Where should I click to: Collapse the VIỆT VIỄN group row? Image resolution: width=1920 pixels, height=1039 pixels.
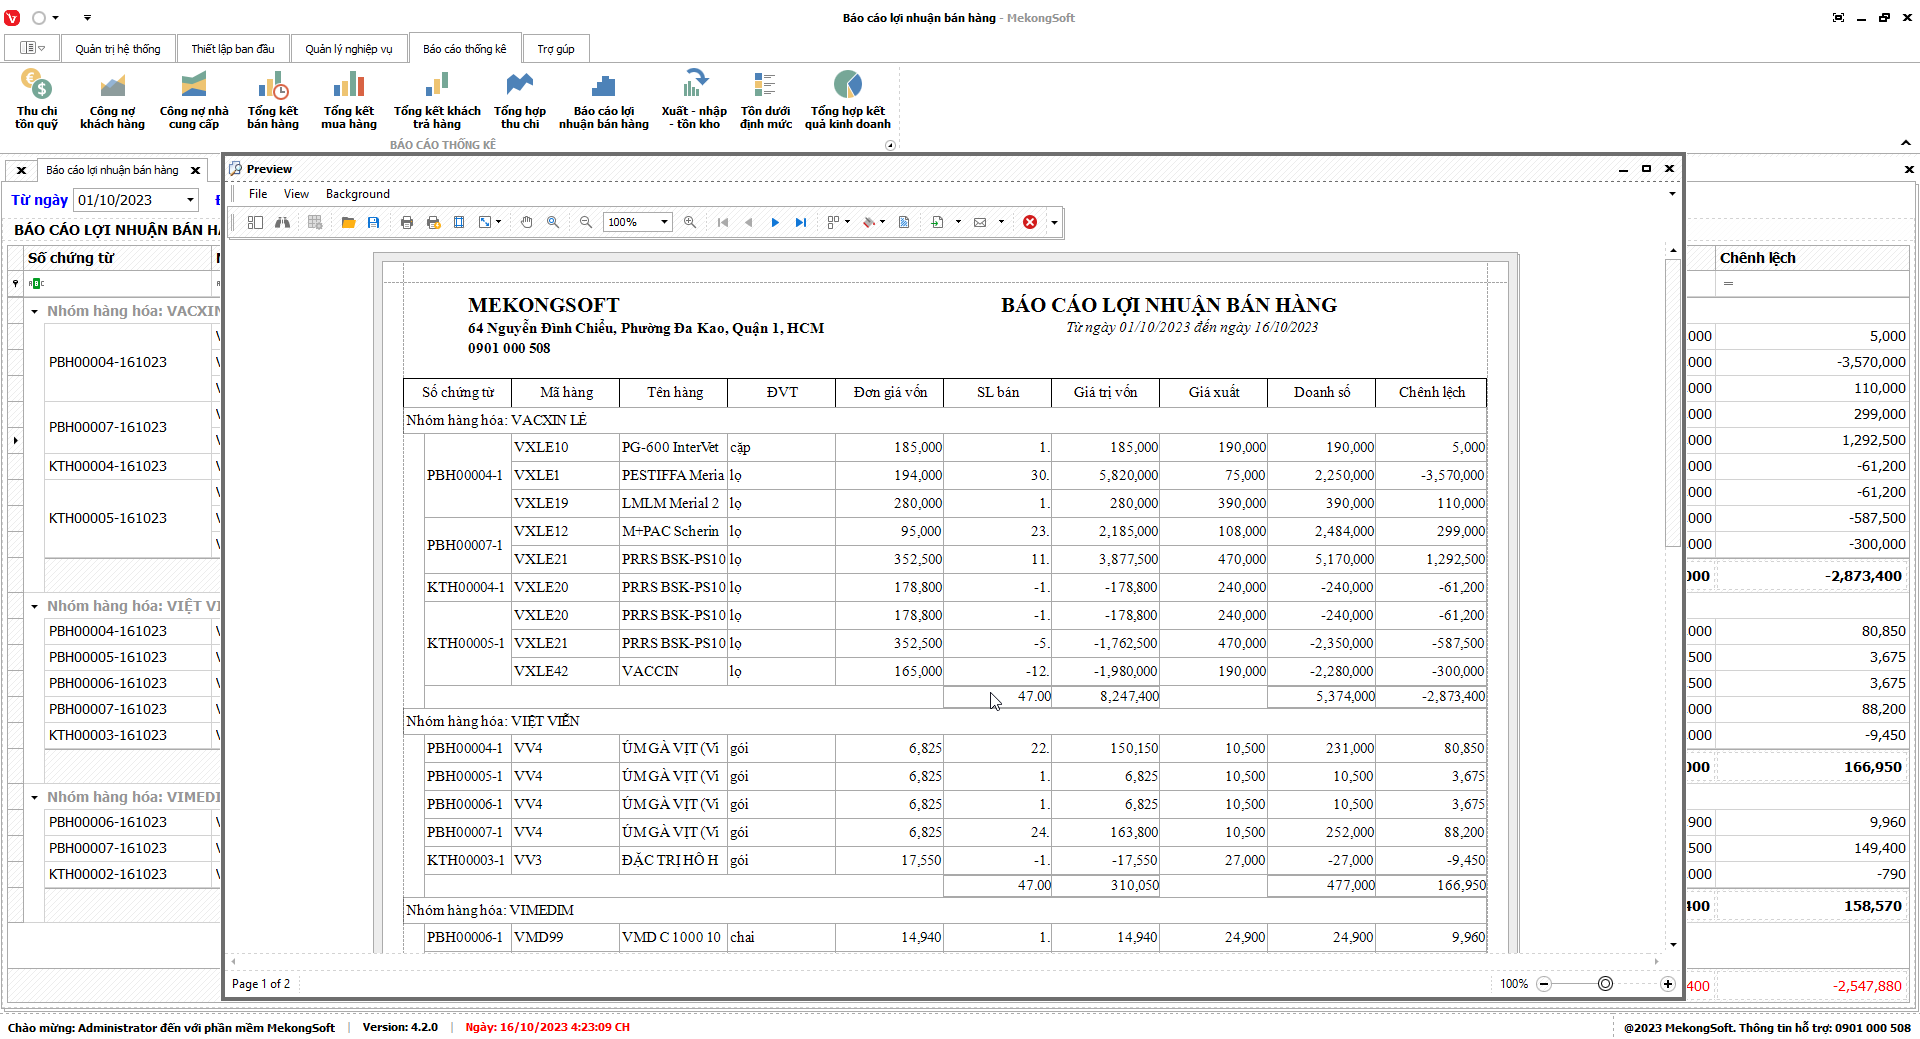click(x=35, y=607)
